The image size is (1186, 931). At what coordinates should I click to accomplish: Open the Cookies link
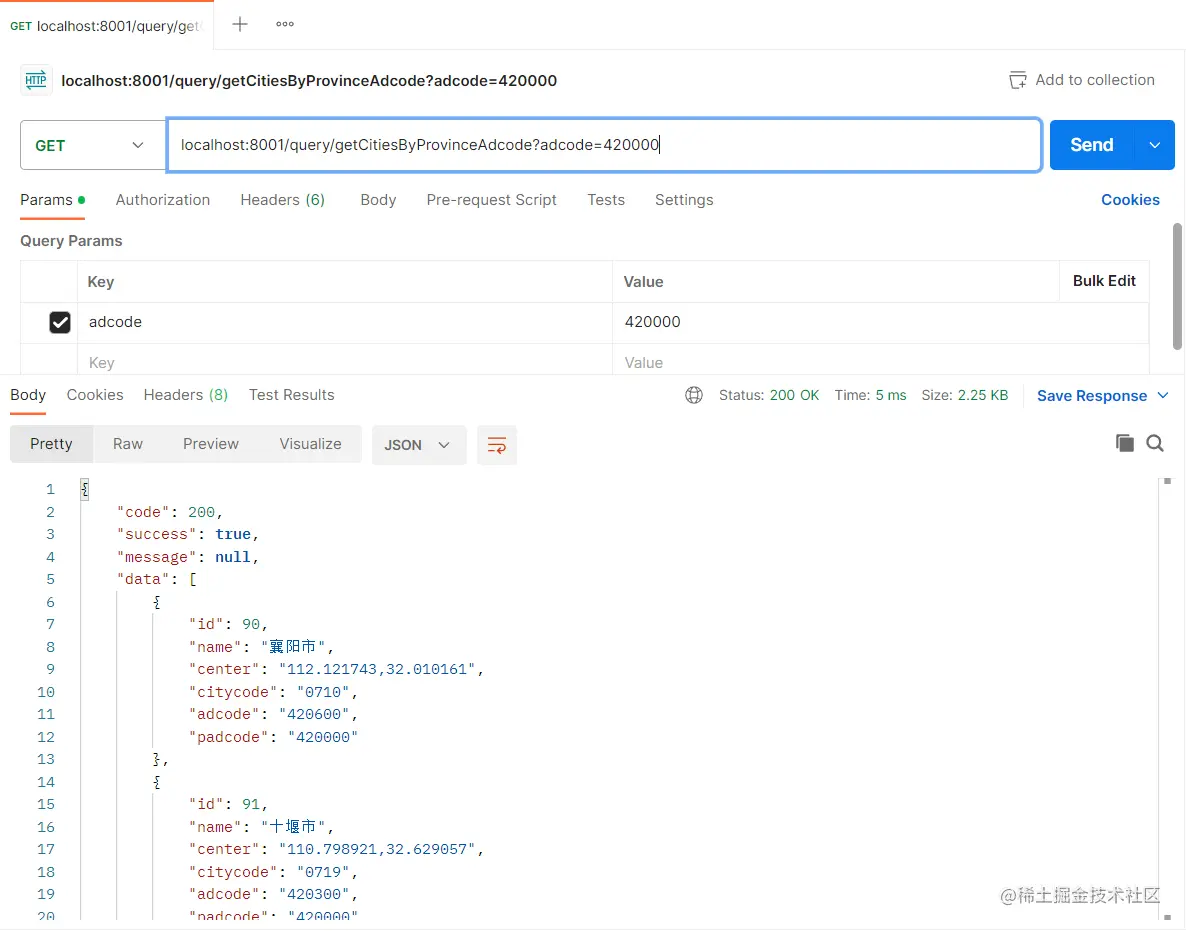[1130, 200]
